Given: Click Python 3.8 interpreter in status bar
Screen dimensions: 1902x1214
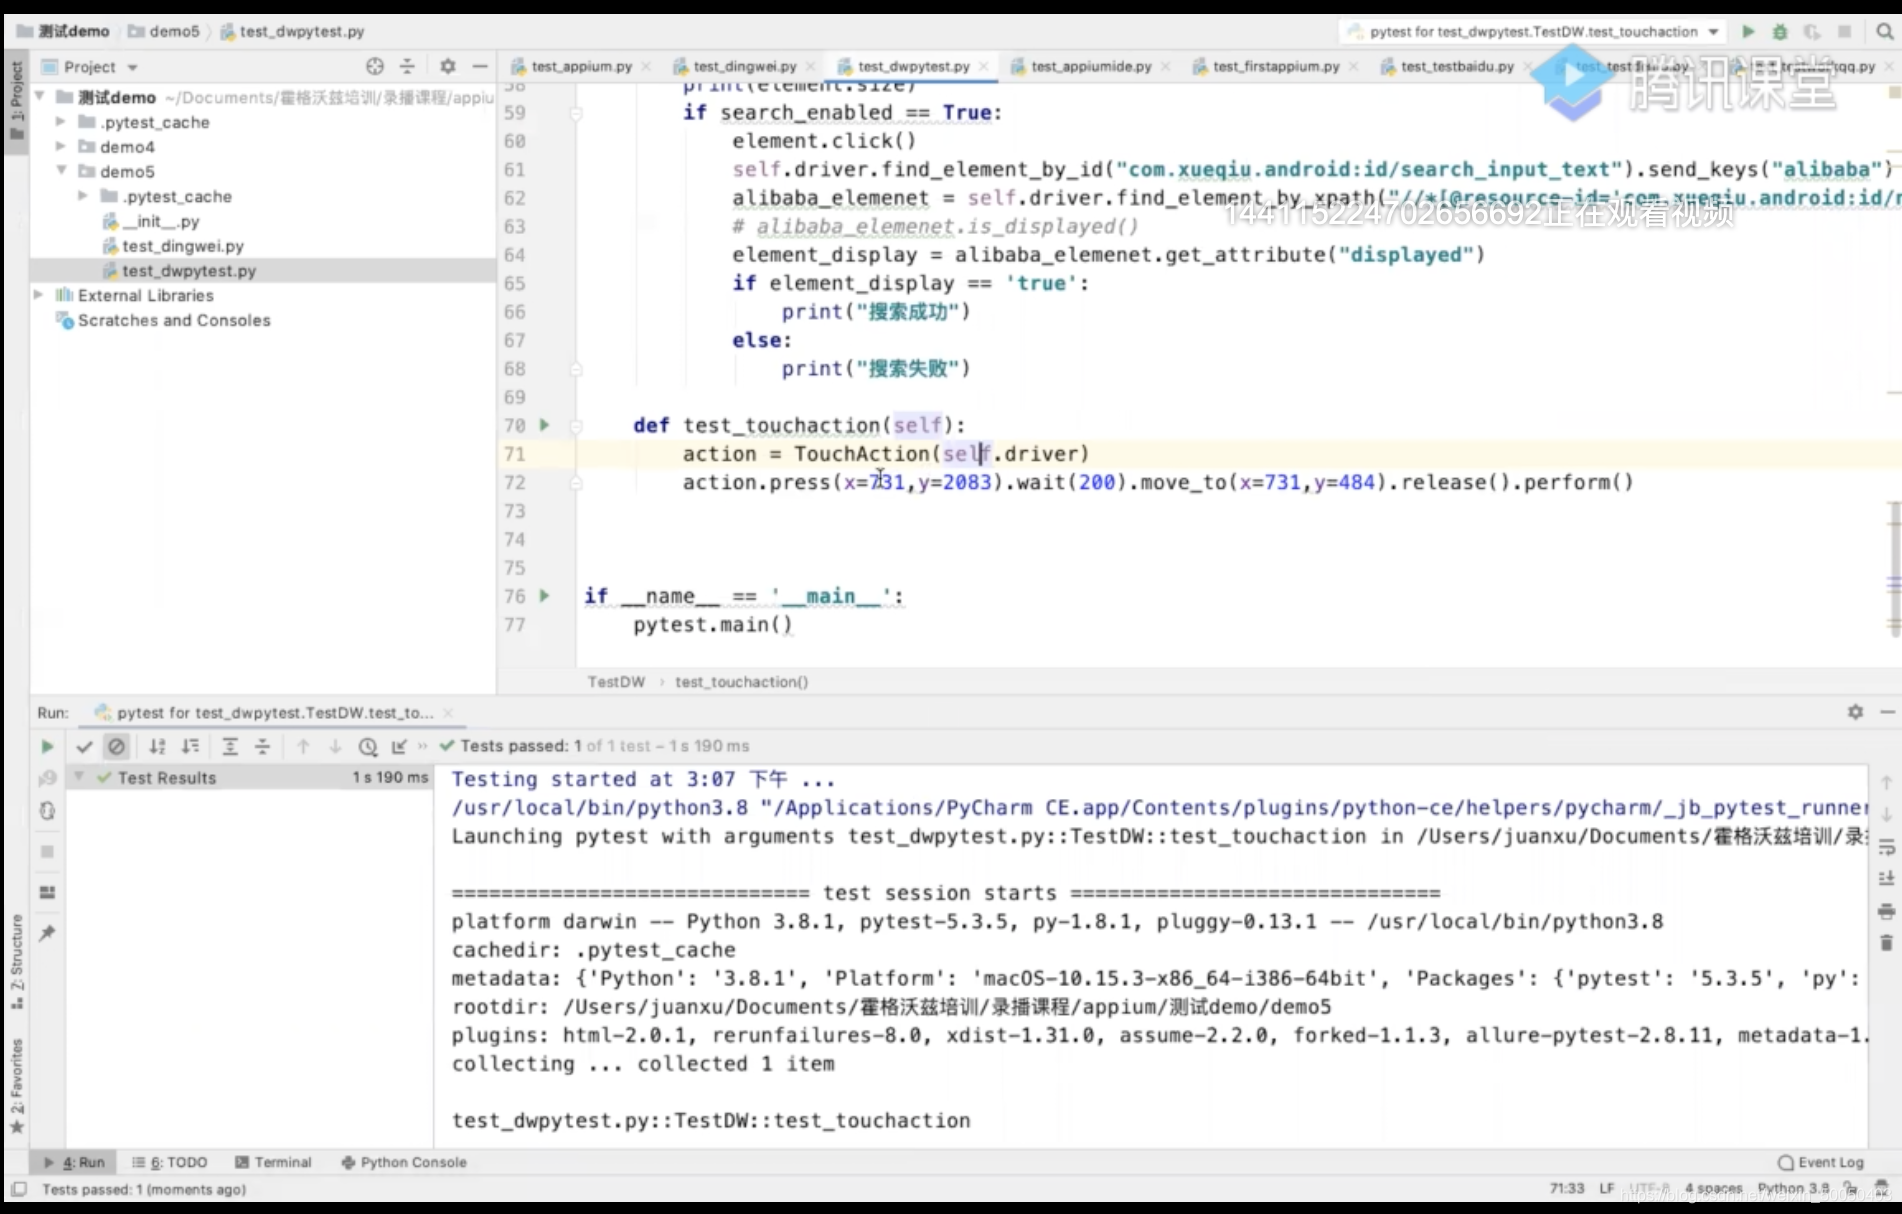Looking at the screenshot, I should point(1793,1189).
